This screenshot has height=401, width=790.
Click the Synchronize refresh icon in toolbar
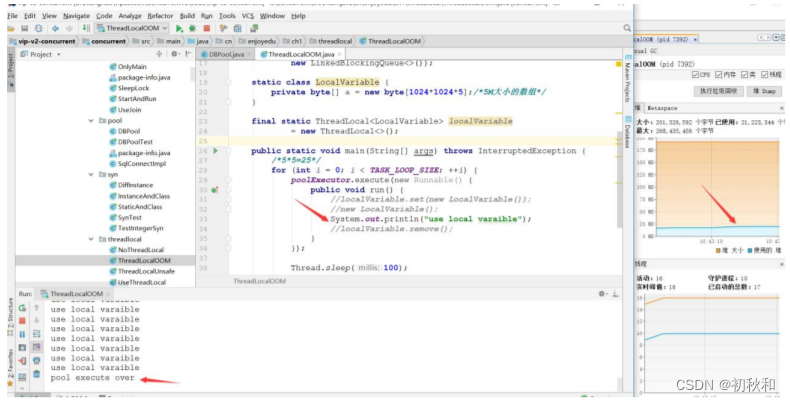(x=38, y=28)
